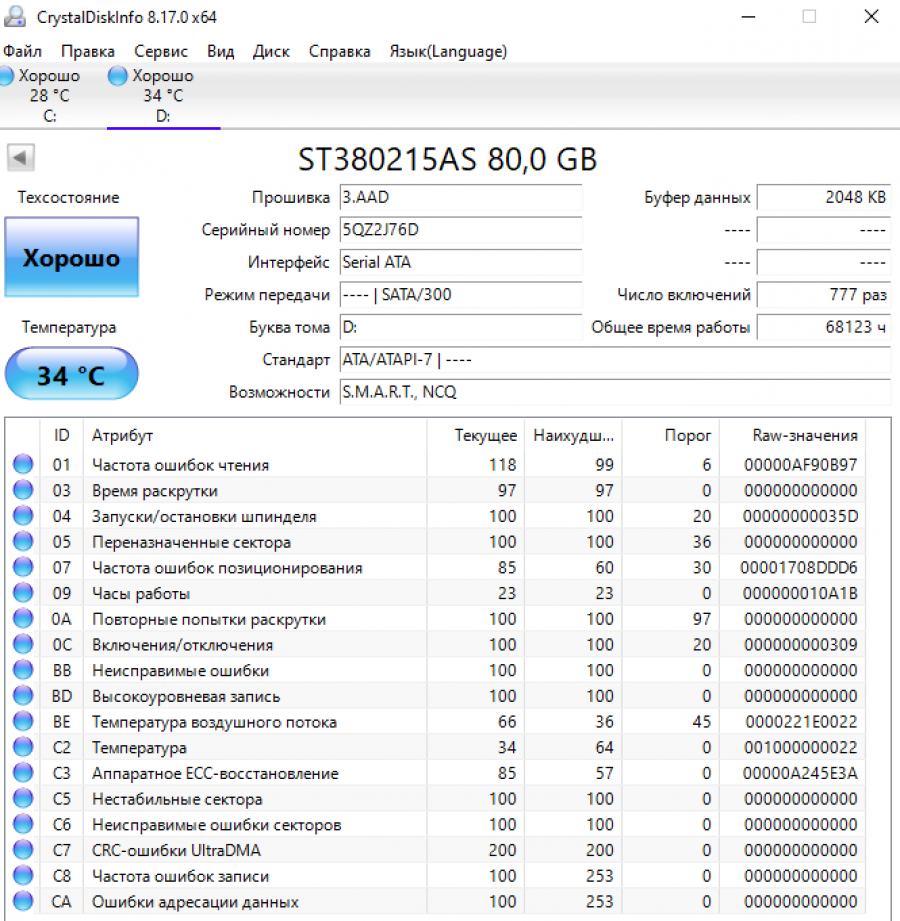
Task: Click the previous disk arrow button
Action: click(x=21, y=158)
